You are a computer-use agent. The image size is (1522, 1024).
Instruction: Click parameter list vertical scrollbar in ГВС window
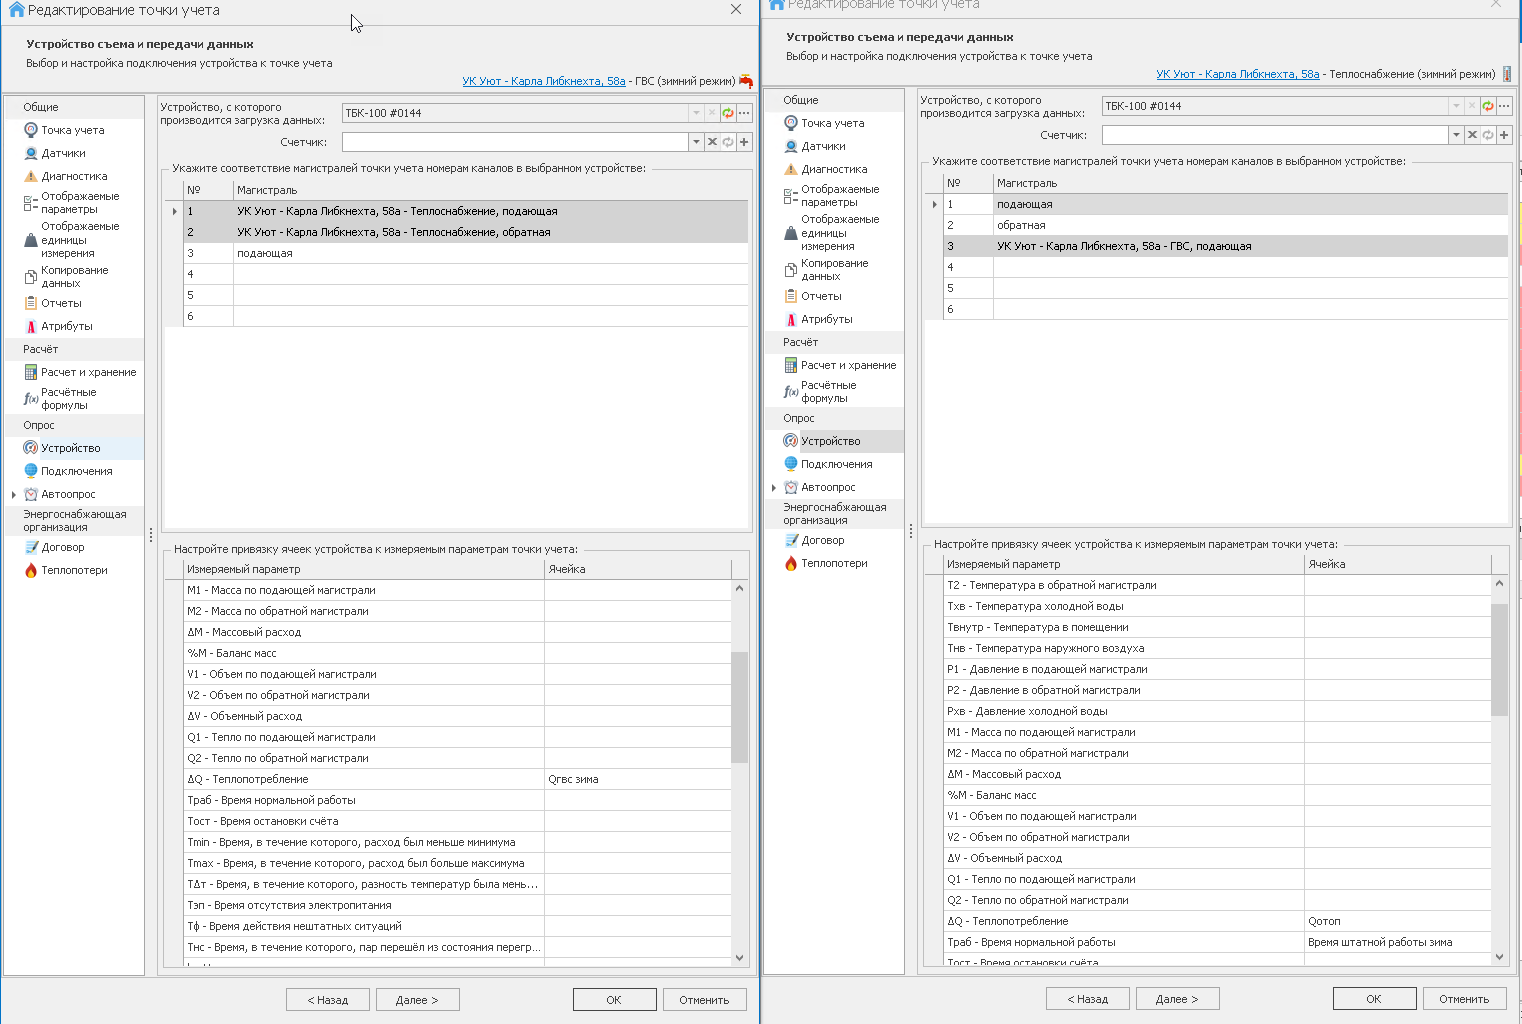[x=739, y=707]
